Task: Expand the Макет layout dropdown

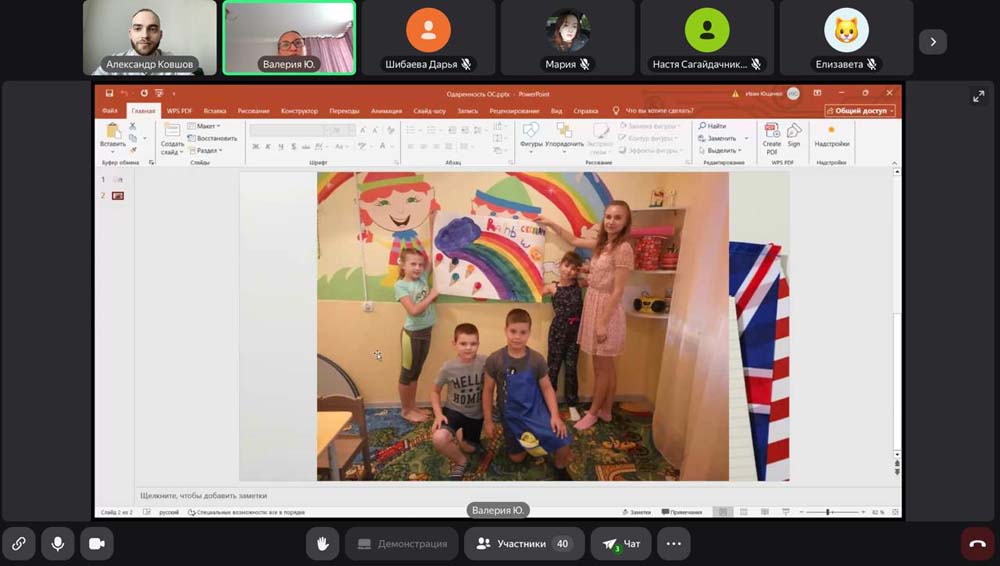Action: tap(208, 126)
